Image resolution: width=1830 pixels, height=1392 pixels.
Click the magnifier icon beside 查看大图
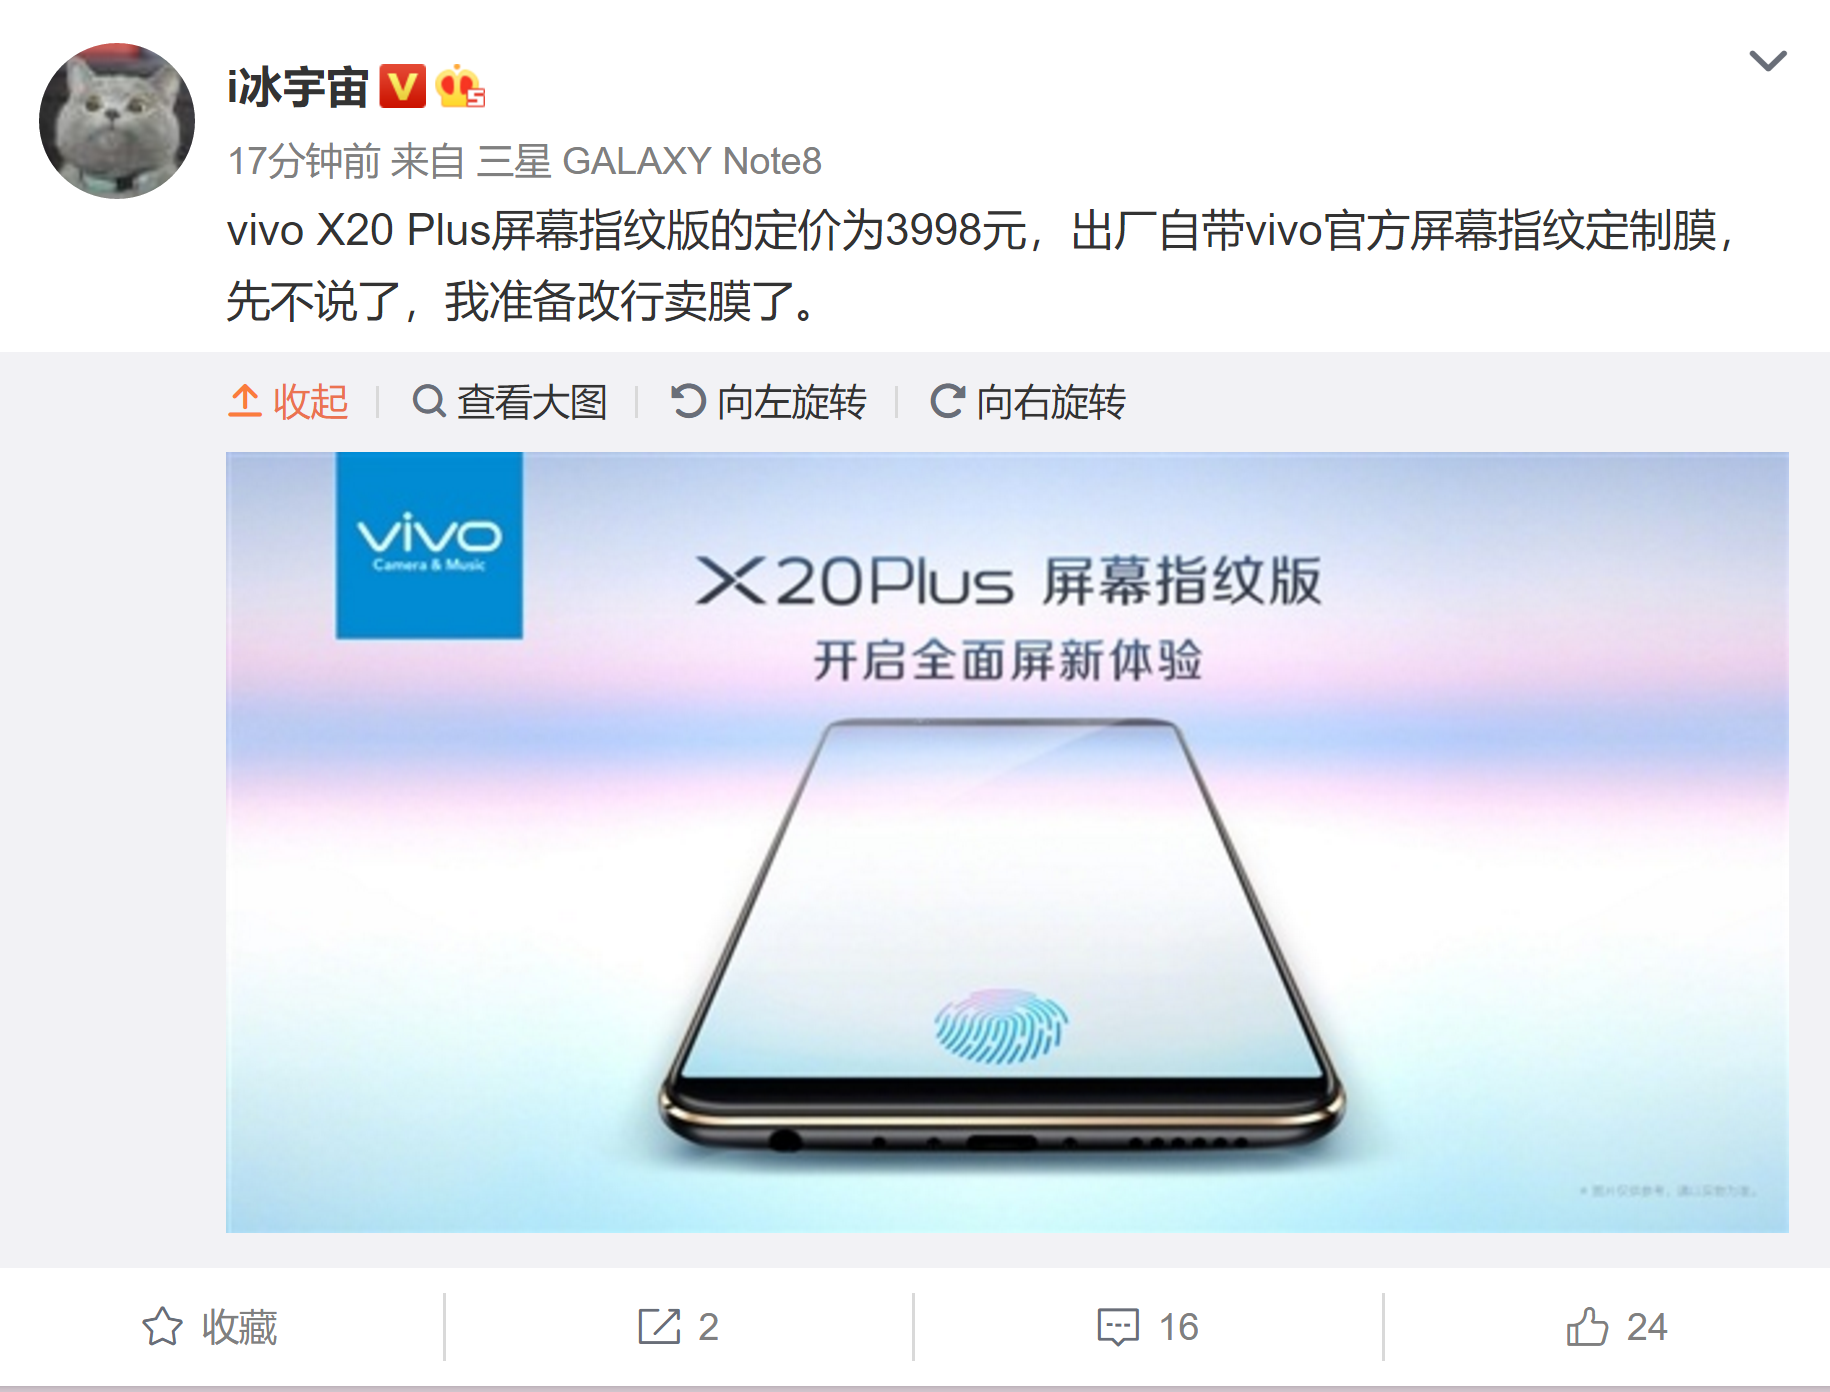(429, 402)
